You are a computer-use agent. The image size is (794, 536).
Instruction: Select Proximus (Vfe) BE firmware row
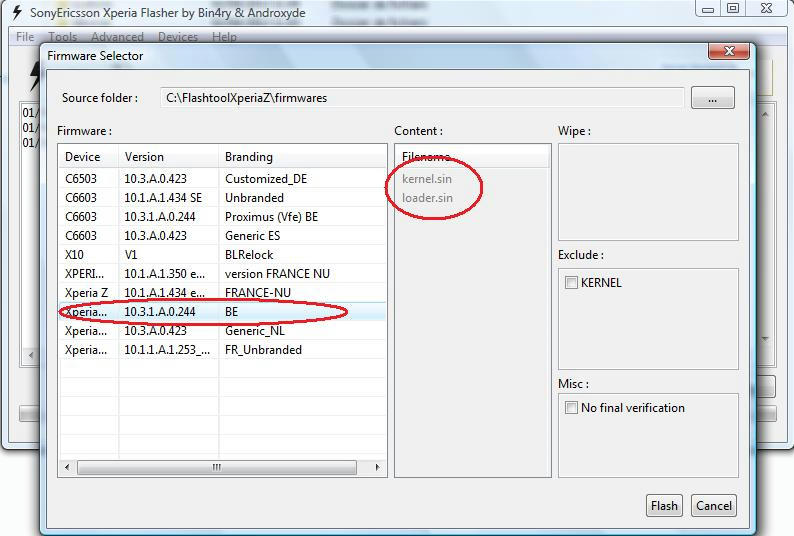coord(223,217)
